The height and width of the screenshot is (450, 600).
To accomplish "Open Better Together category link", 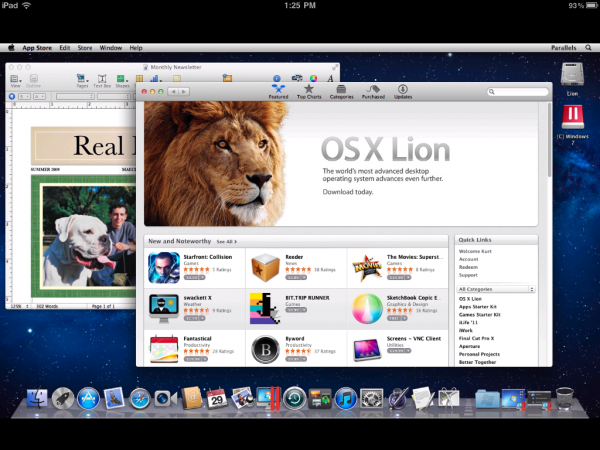I will tap(477, 362).
